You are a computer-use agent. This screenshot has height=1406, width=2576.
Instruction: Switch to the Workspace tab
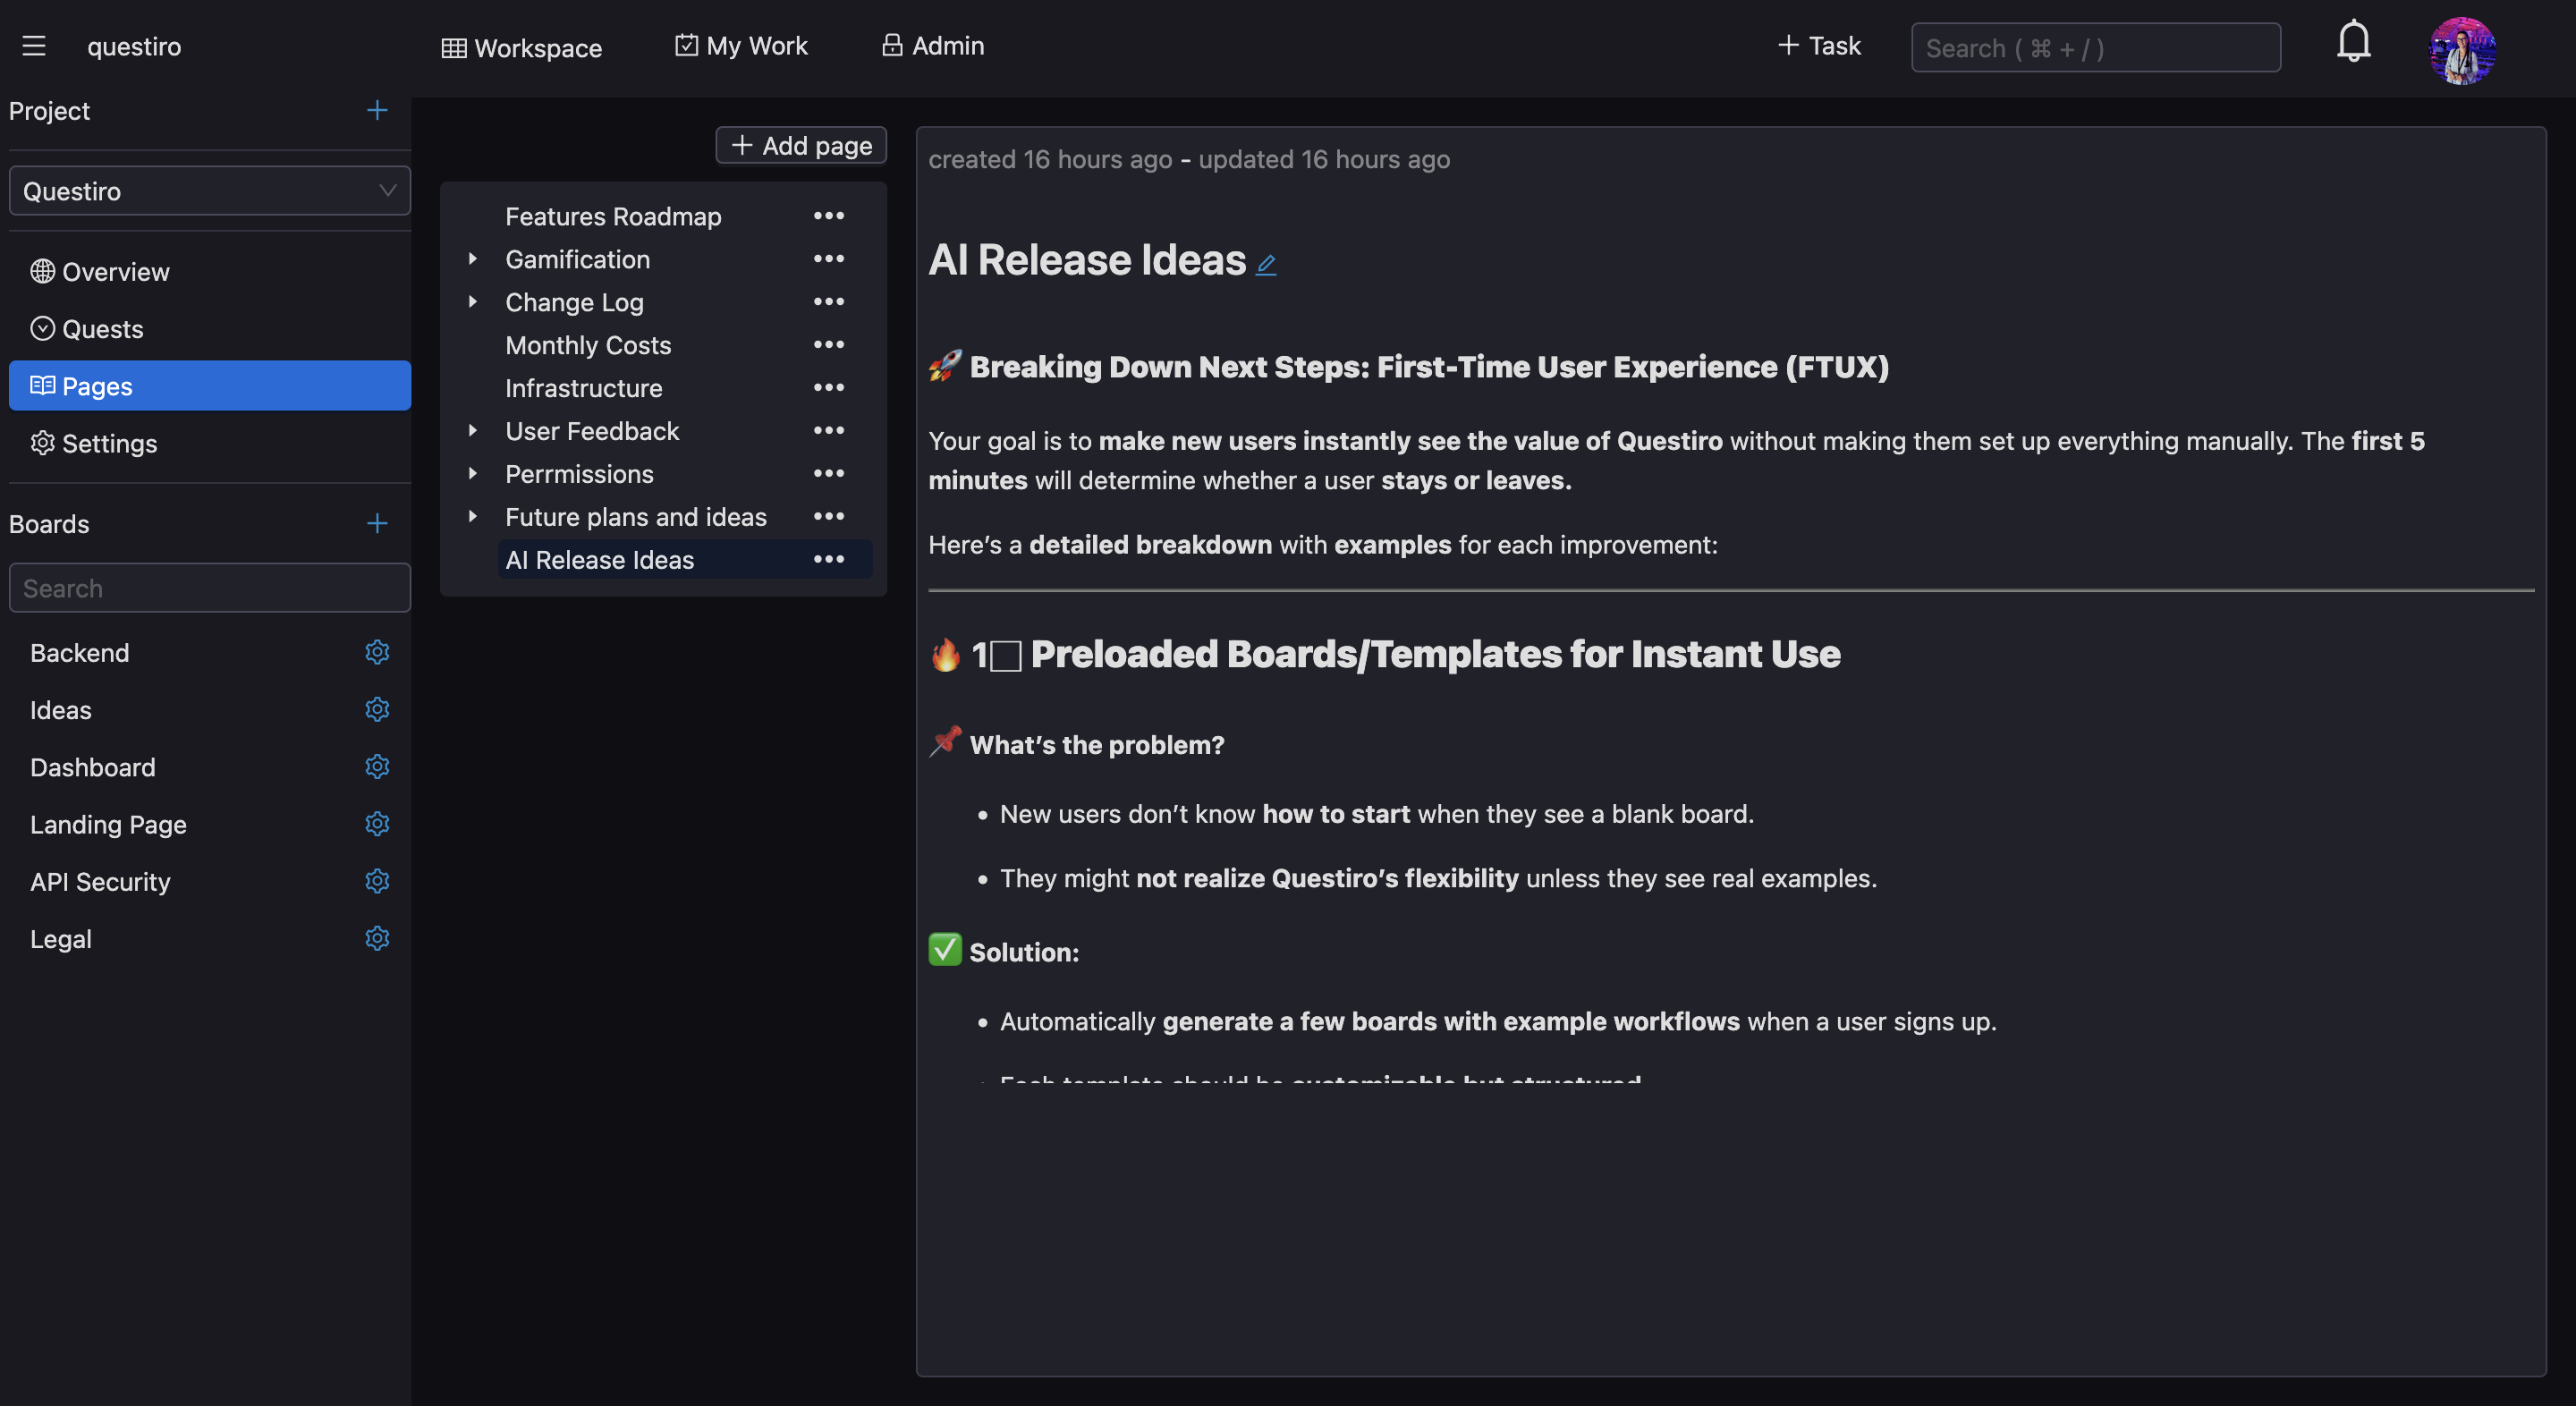pyautogui.click(x=521, y=47)
